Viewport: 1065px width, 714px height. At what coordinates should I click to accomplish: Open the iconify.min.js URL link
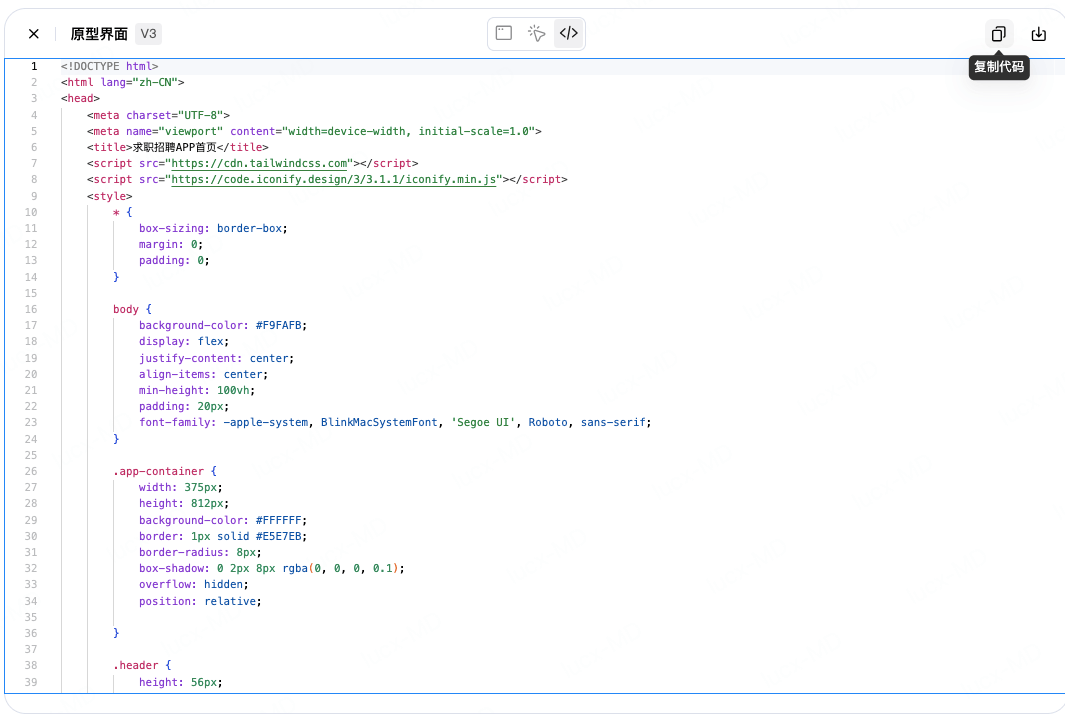[x=333, y=180]
